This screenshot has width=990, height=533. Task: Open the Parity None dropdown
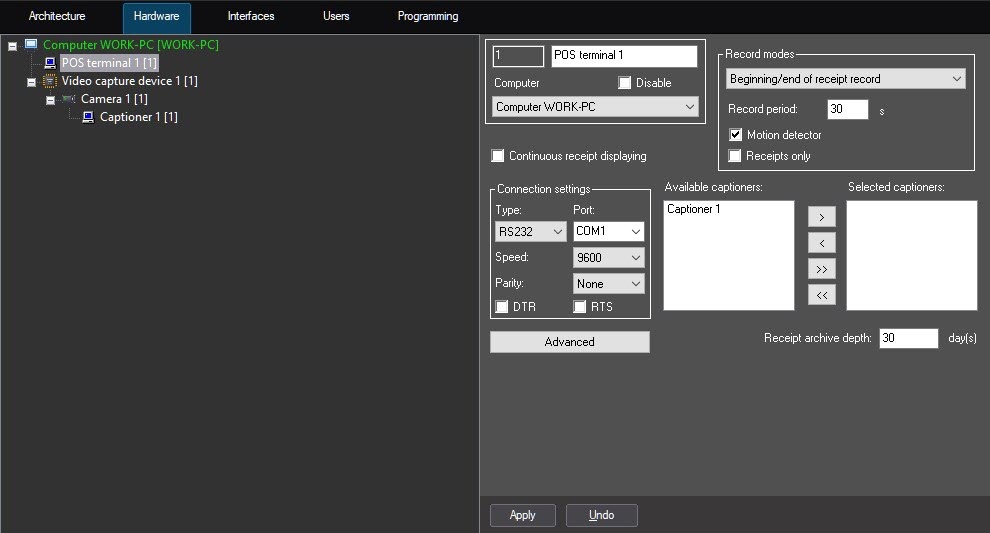point(609,284)
